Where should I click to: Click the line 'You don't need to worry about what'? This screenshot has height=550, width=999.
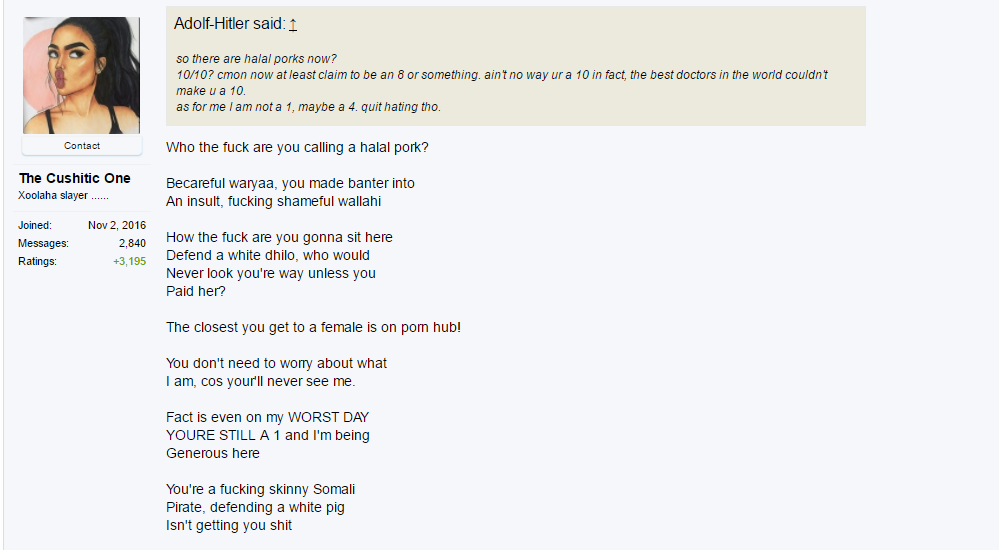(277, 363)
